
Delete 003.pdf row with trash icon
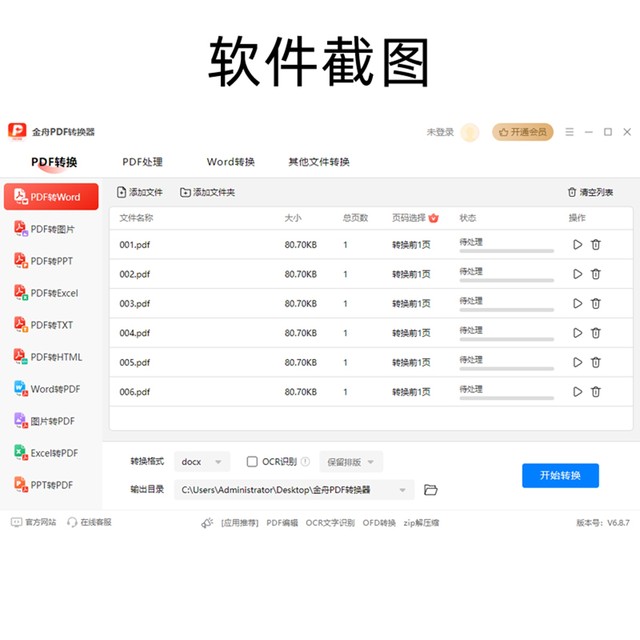596,303
